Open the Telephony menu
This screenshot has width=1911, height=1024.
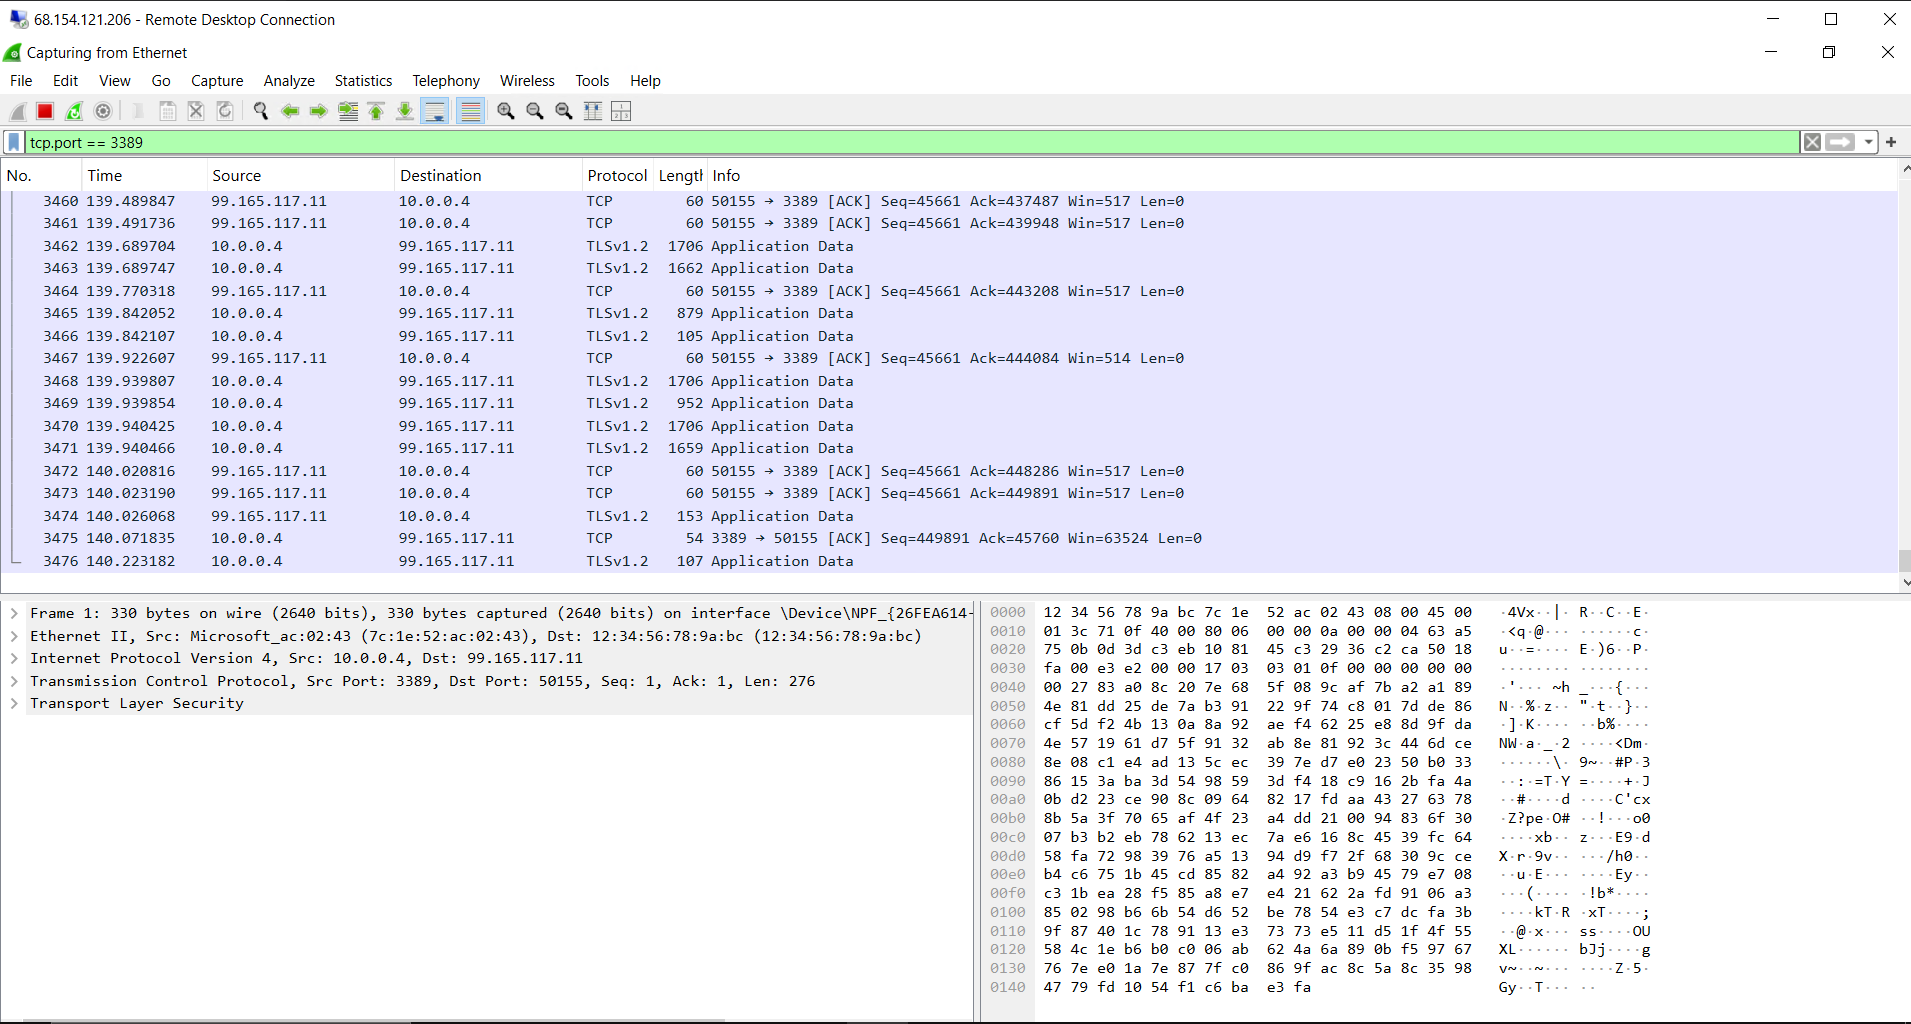[446, 81]
